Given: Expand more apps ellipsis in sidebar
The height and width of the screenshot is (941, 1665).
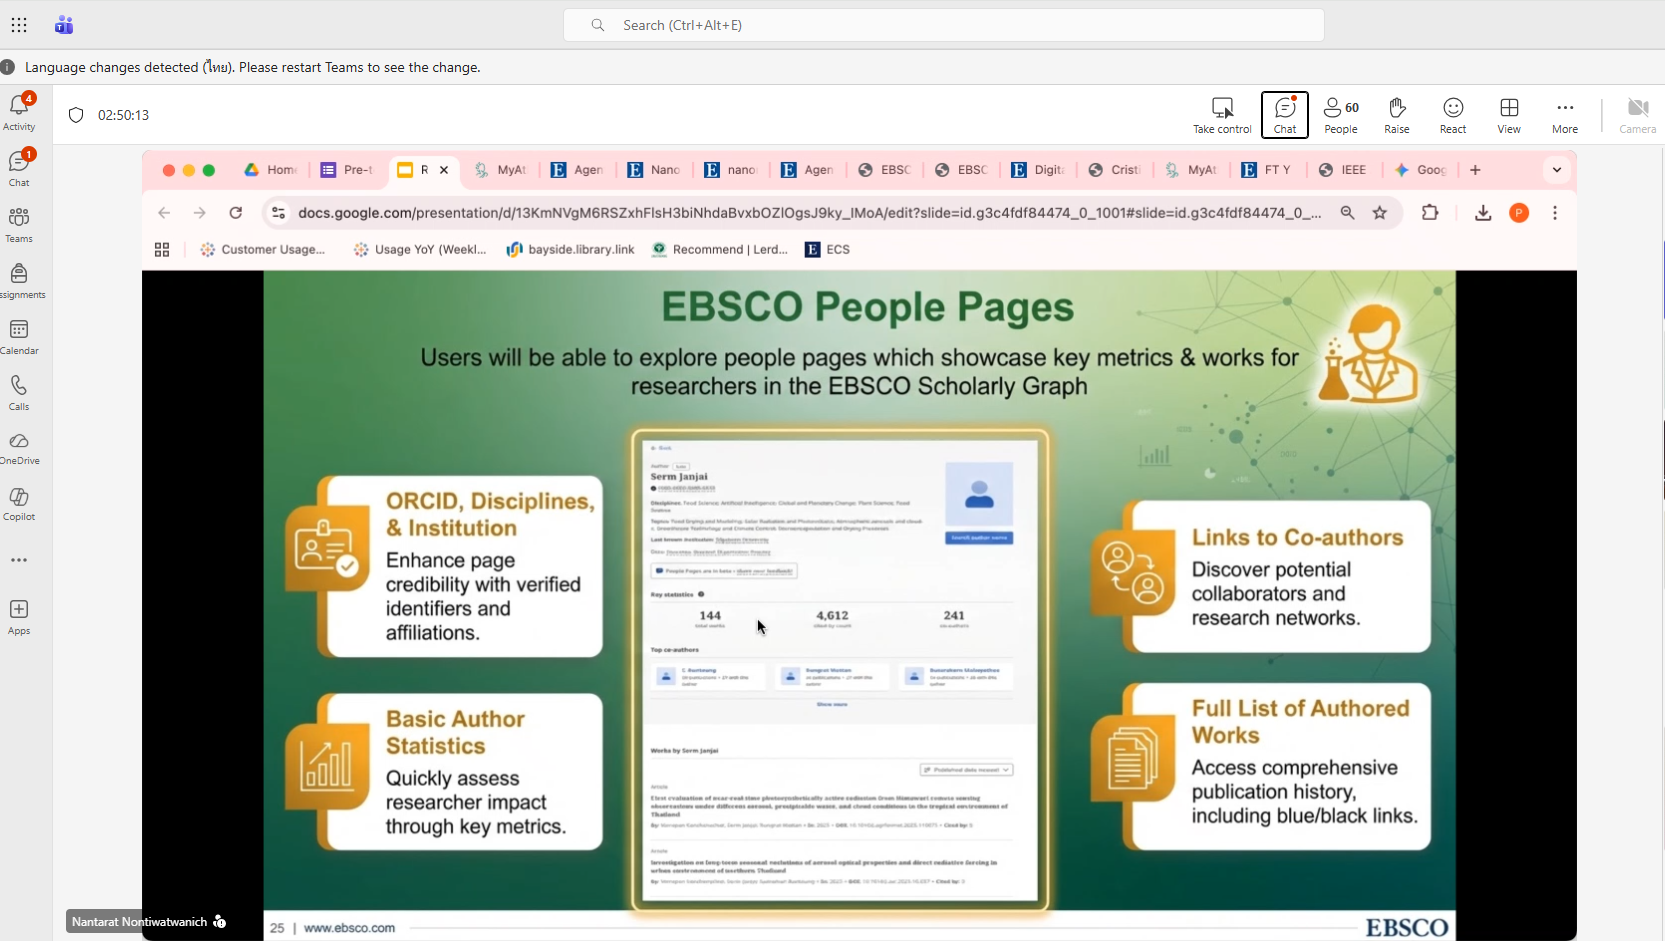Looking at the screenshot, I should click(19, 560).
